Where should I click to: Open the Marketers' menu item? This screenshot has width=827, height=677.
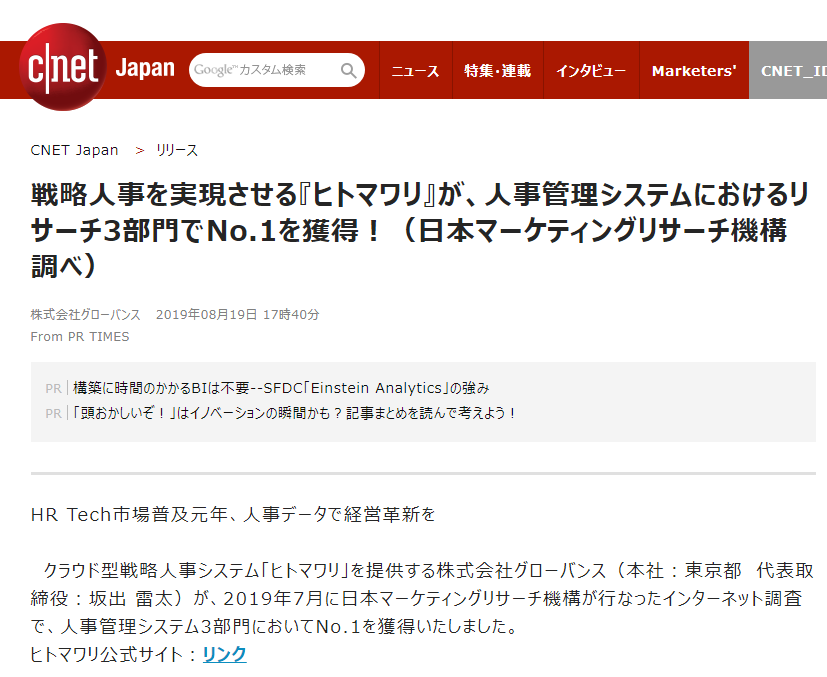[694, 70]
